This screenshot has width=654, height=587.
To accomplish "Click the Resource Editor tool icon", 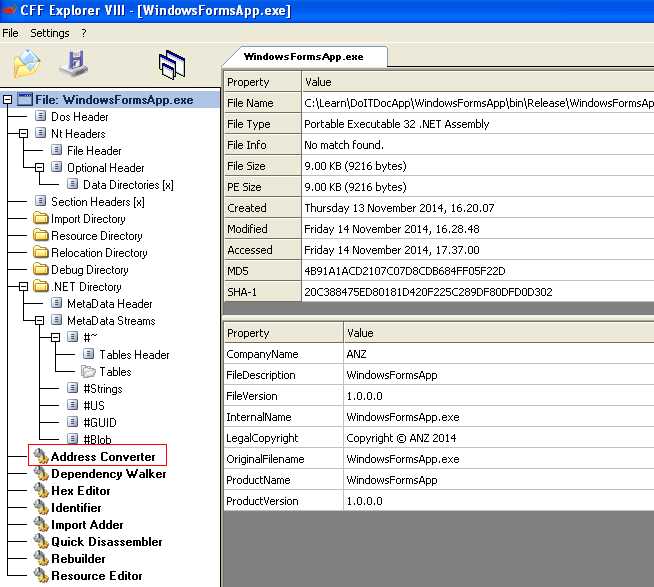I will (41, 576).
